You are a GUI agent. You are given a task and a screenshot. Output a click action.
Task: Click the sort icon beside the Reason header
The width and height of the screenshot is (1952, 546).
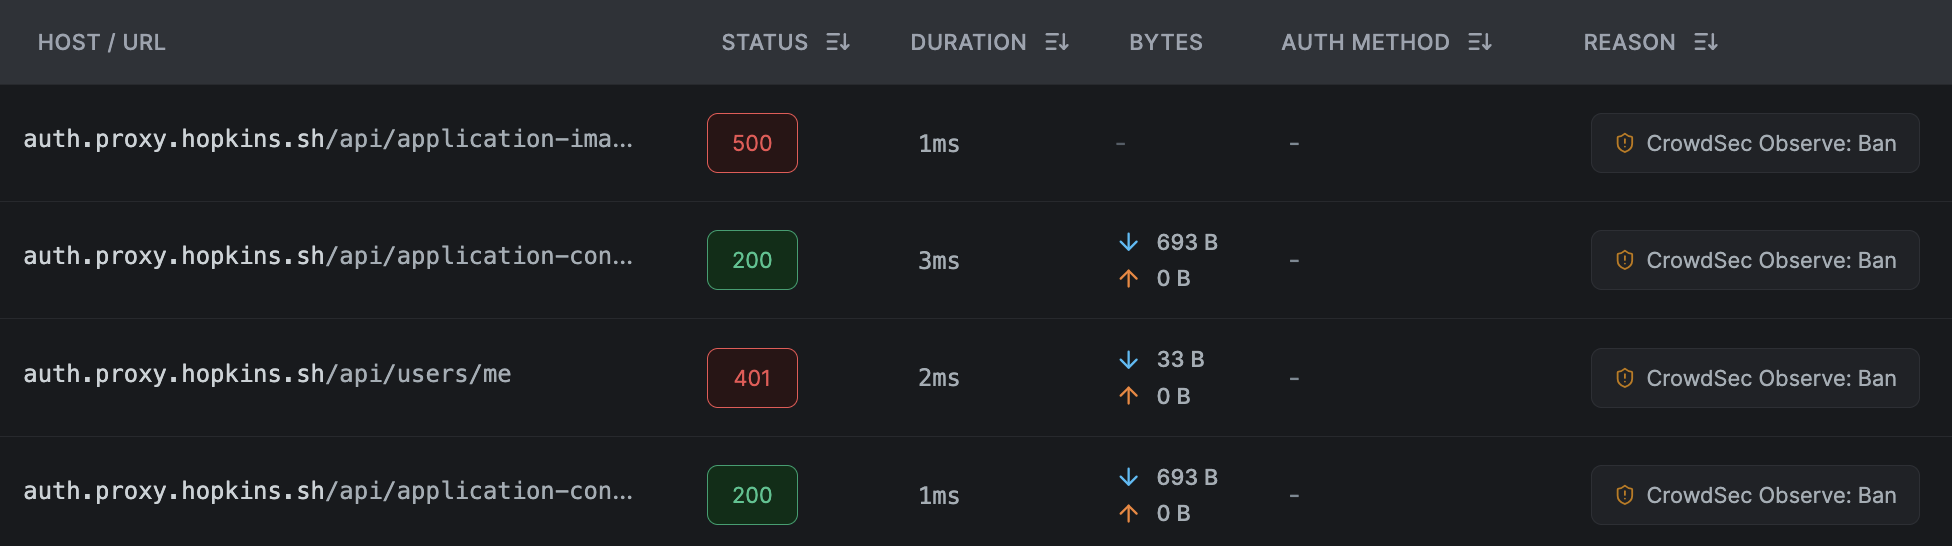tap(1706, 42)
